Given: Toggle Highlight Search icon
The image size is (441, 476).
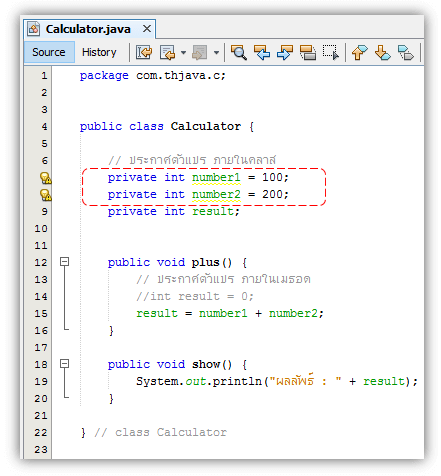Looking at the screenshot, I should click(x=308, y=52).
